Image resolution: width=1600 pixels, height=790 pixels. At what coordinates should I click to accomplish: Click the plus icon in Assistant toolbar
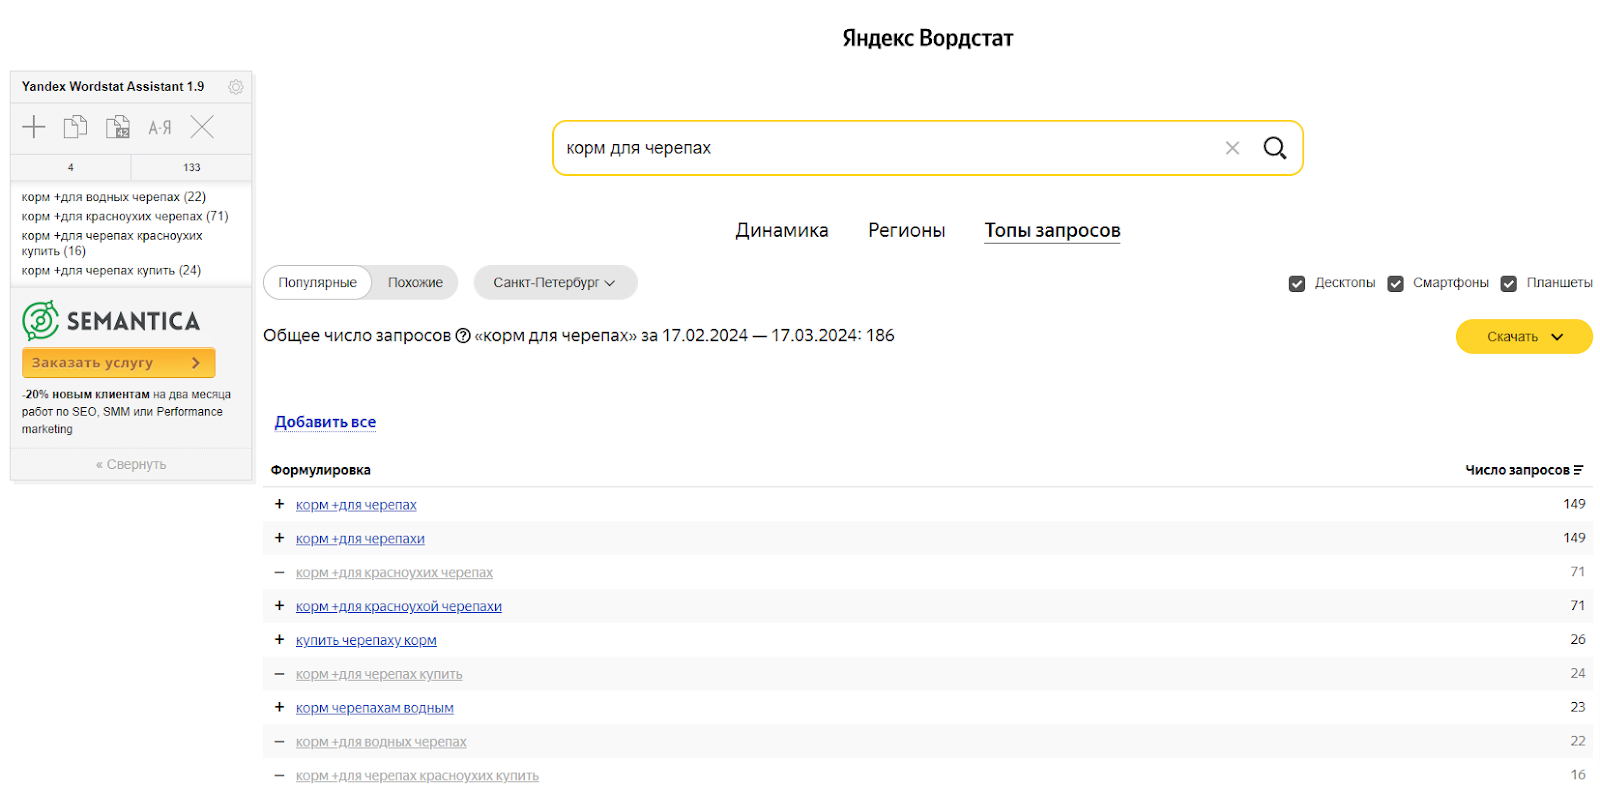coord(34,127)
